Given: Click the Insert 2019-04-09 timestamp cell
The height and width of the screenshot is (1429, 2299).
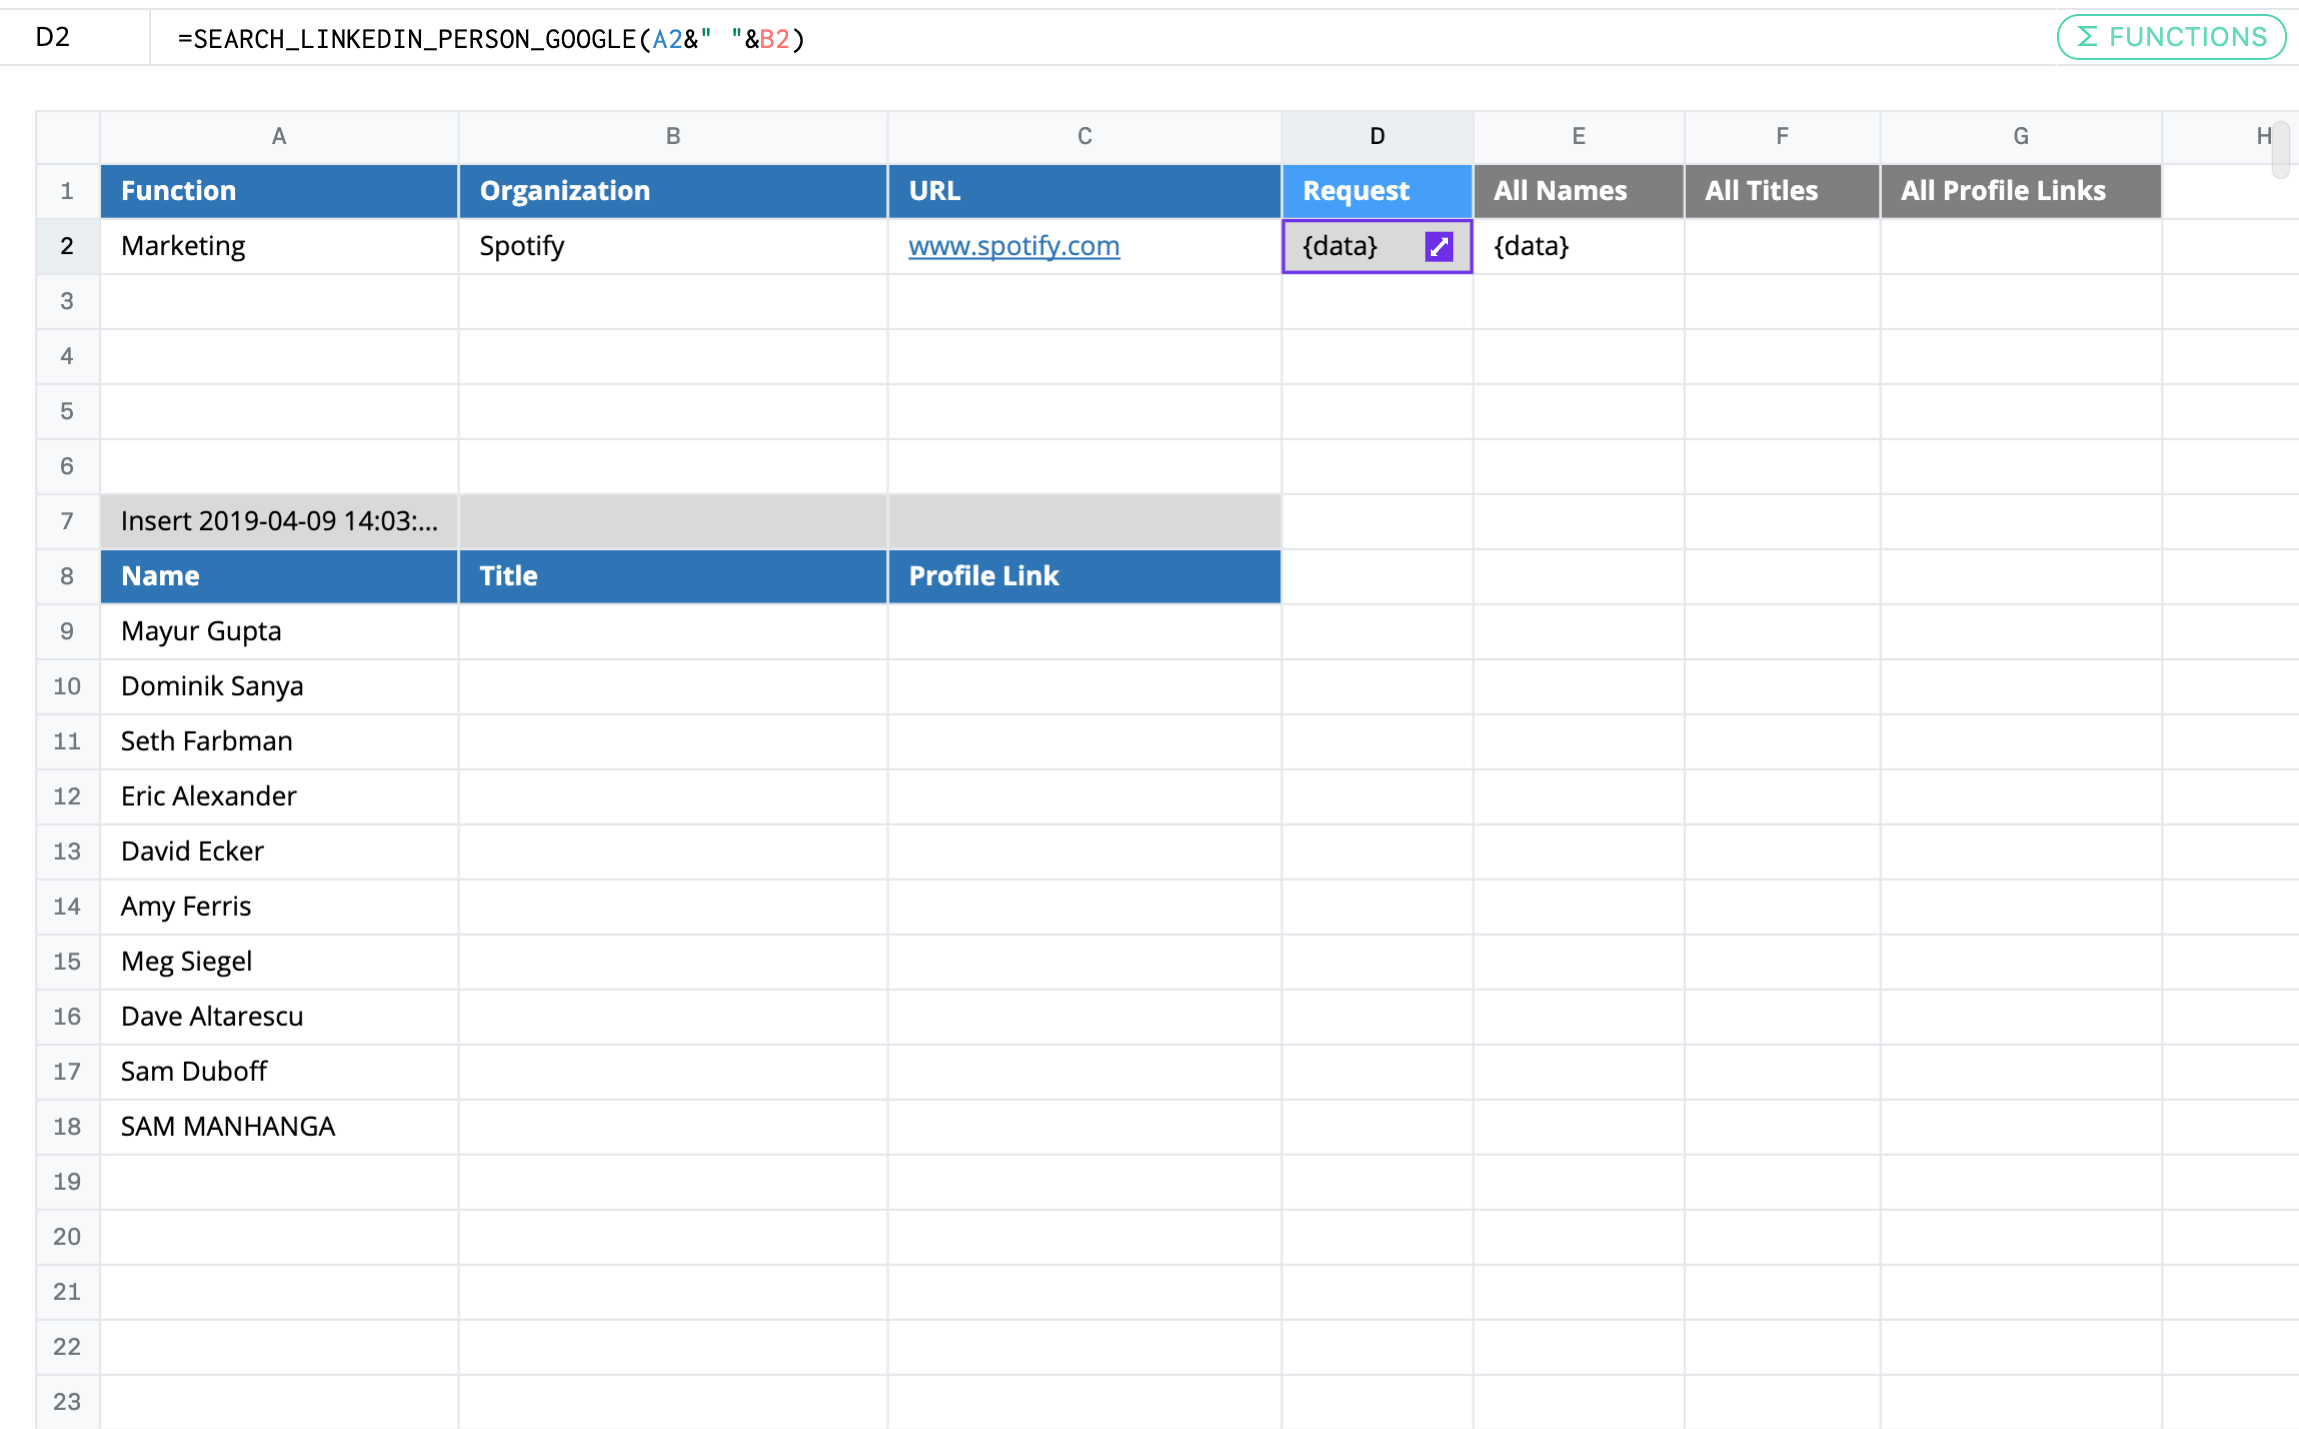Looking at the screenshot, I should pos(279,521).
